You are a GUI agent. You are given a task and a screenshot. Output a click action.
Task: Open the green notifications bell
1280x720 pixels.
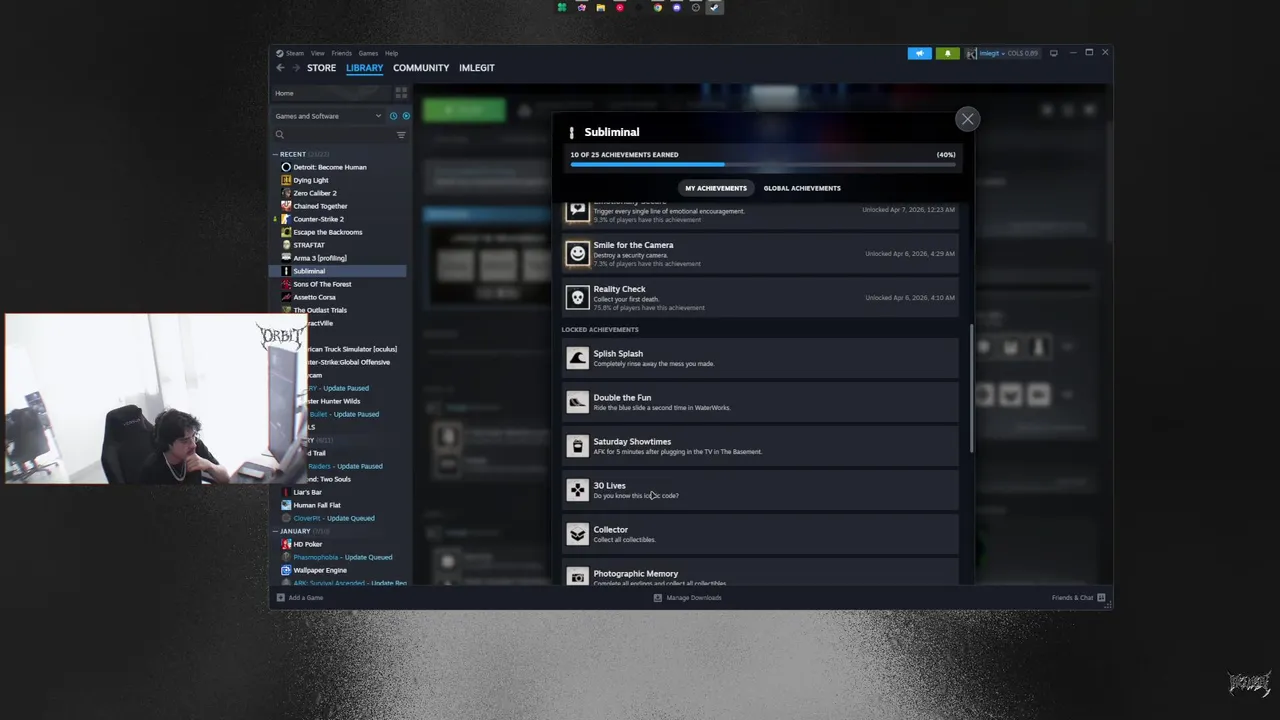(x=947, y=53)
